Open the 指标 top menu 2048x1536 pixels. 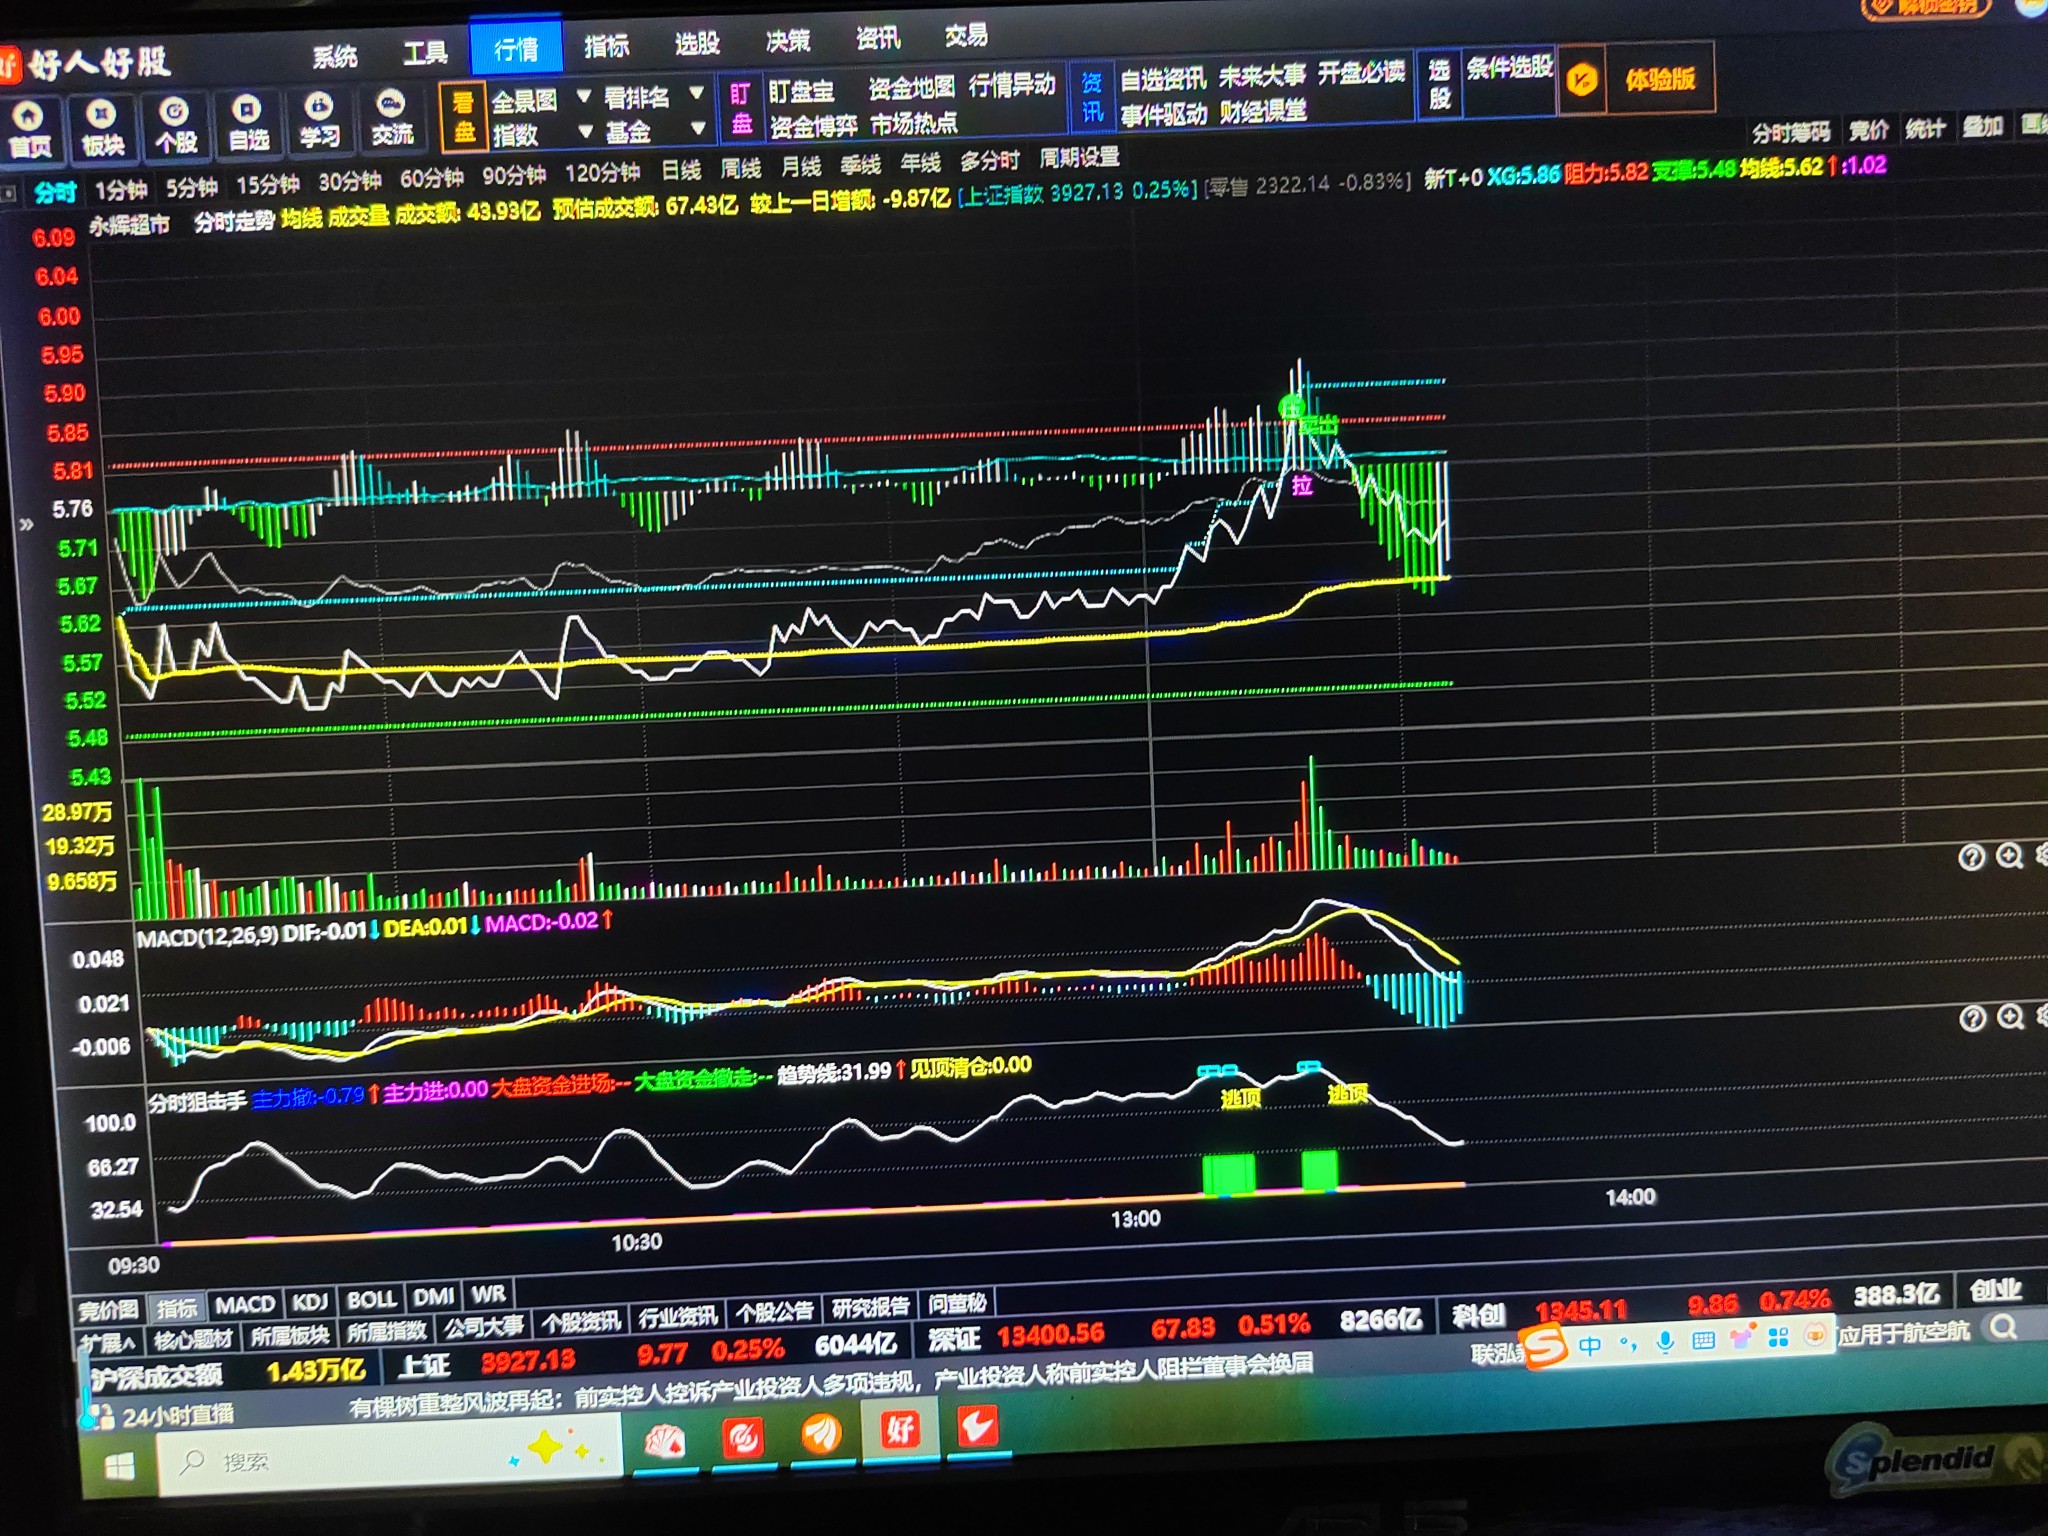606,46
